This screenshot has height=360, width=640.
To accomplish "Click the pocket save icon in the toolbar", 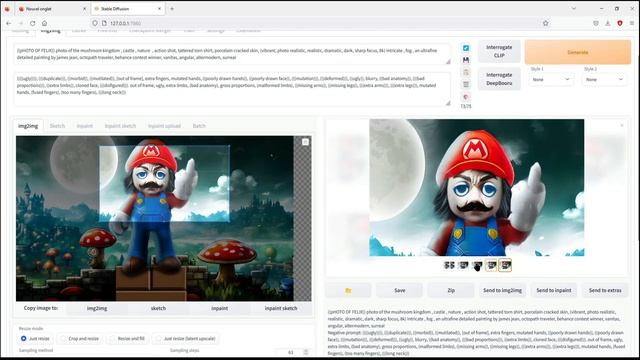I will click(x=596, y=23).
